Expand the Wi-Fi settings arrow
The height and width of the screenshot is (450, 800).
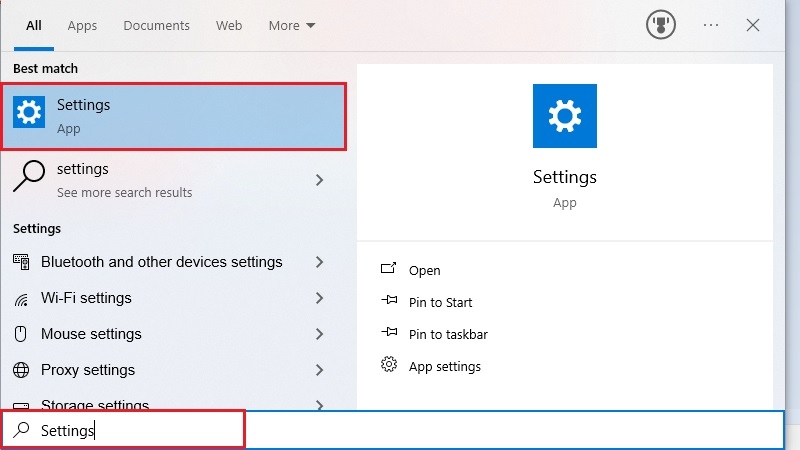[319, 298]
